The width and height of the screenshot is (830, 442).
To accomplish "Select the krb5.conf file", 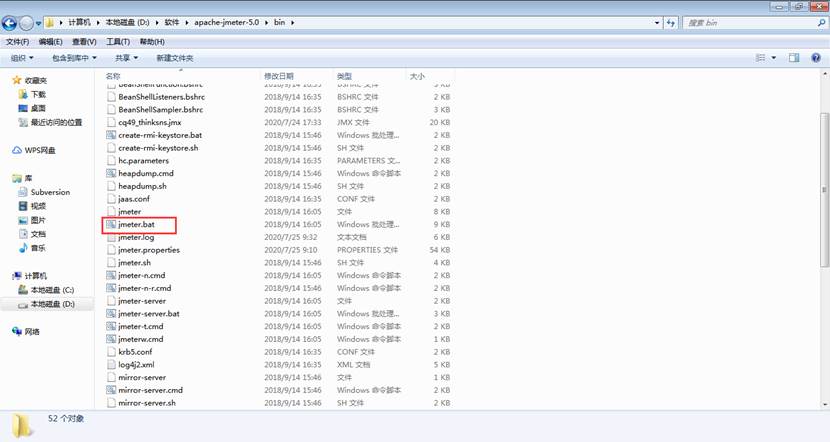I will click(x=136, y=352).
